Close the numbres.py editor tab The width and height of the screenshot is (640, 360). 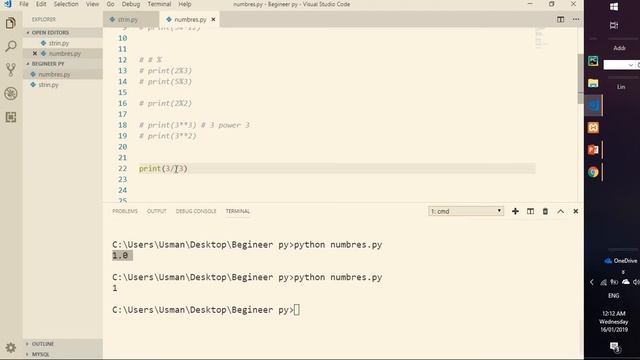click(x=213, y=19)
